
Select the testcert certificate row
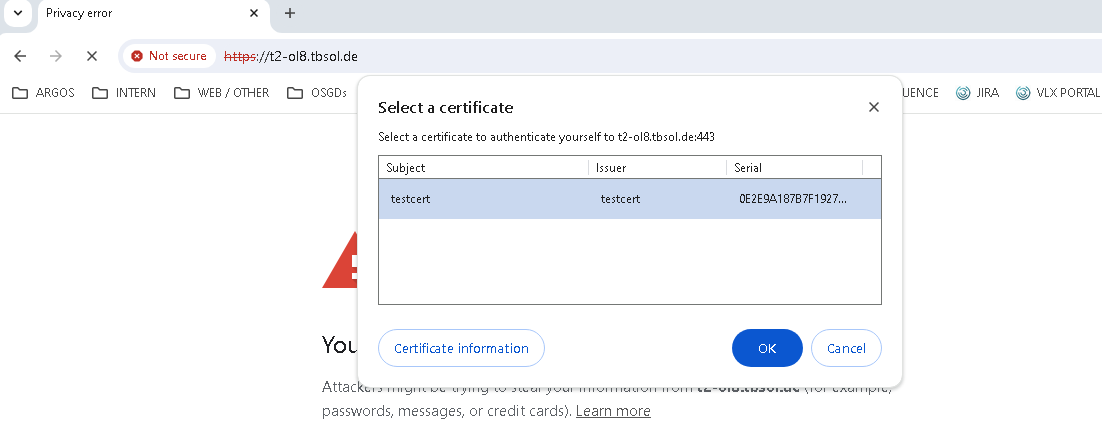629,199
